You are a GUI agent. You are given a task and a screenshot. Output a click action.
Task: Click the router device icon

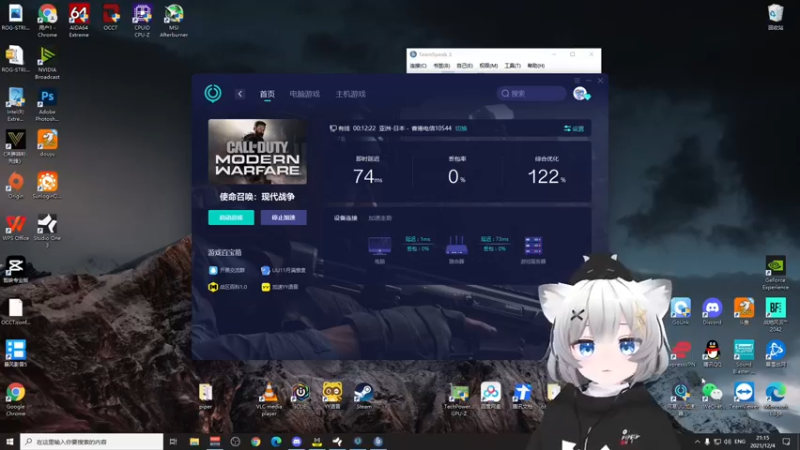point(456,245)
